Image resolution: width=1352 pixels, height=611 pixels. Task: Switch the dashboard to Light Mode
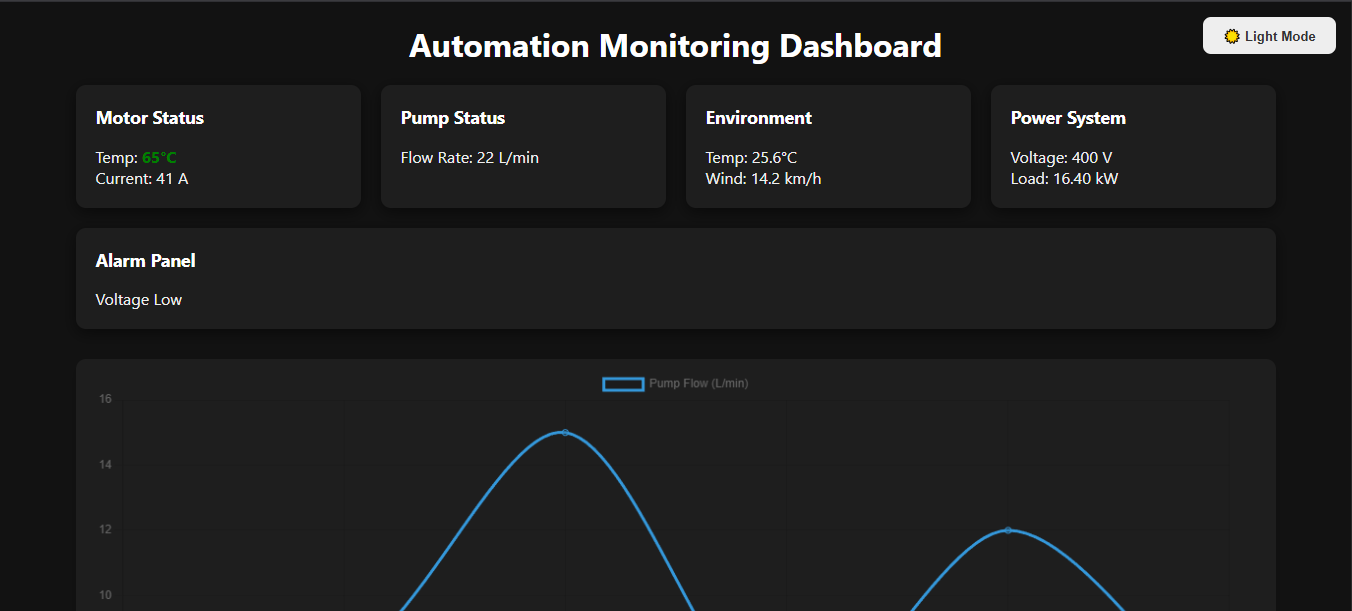(1269, 35)
